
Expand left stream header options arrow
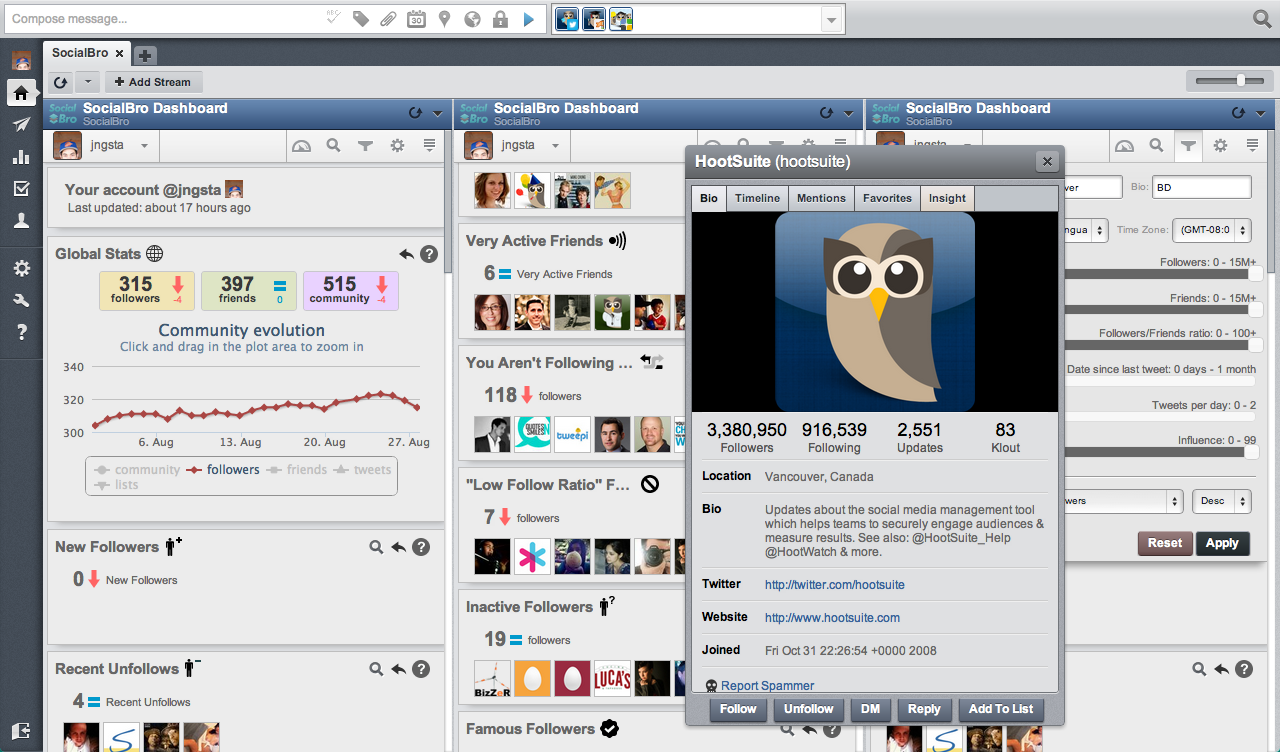[x=437, y=113]
